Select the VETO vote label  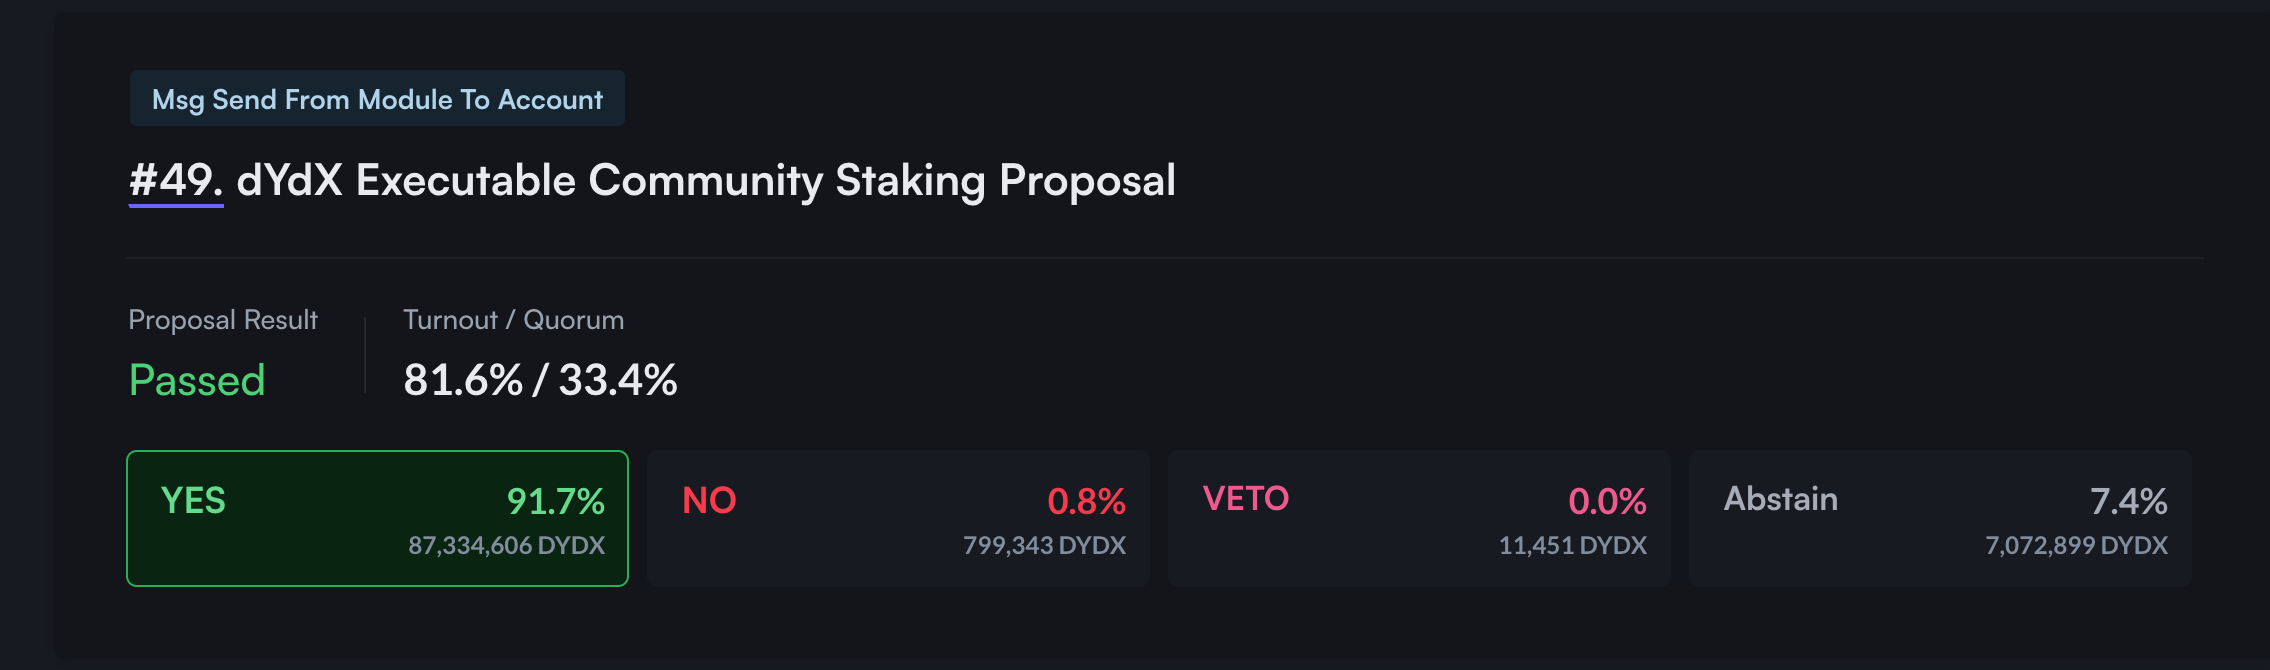[x=1246, y=498]
